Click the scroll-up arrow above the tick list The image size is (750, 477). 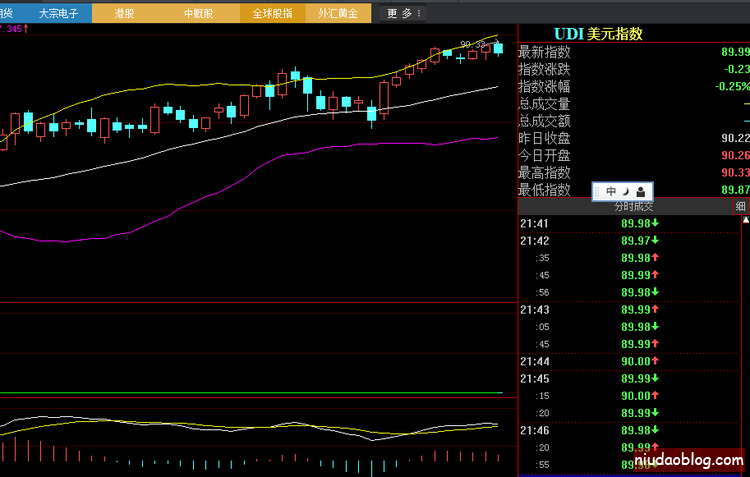pos(745,219)
